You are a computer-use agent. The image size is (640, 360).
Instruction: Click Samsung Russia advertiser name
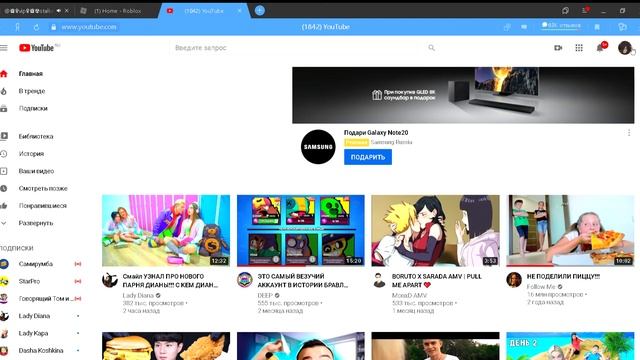click(x=391, y=142)
